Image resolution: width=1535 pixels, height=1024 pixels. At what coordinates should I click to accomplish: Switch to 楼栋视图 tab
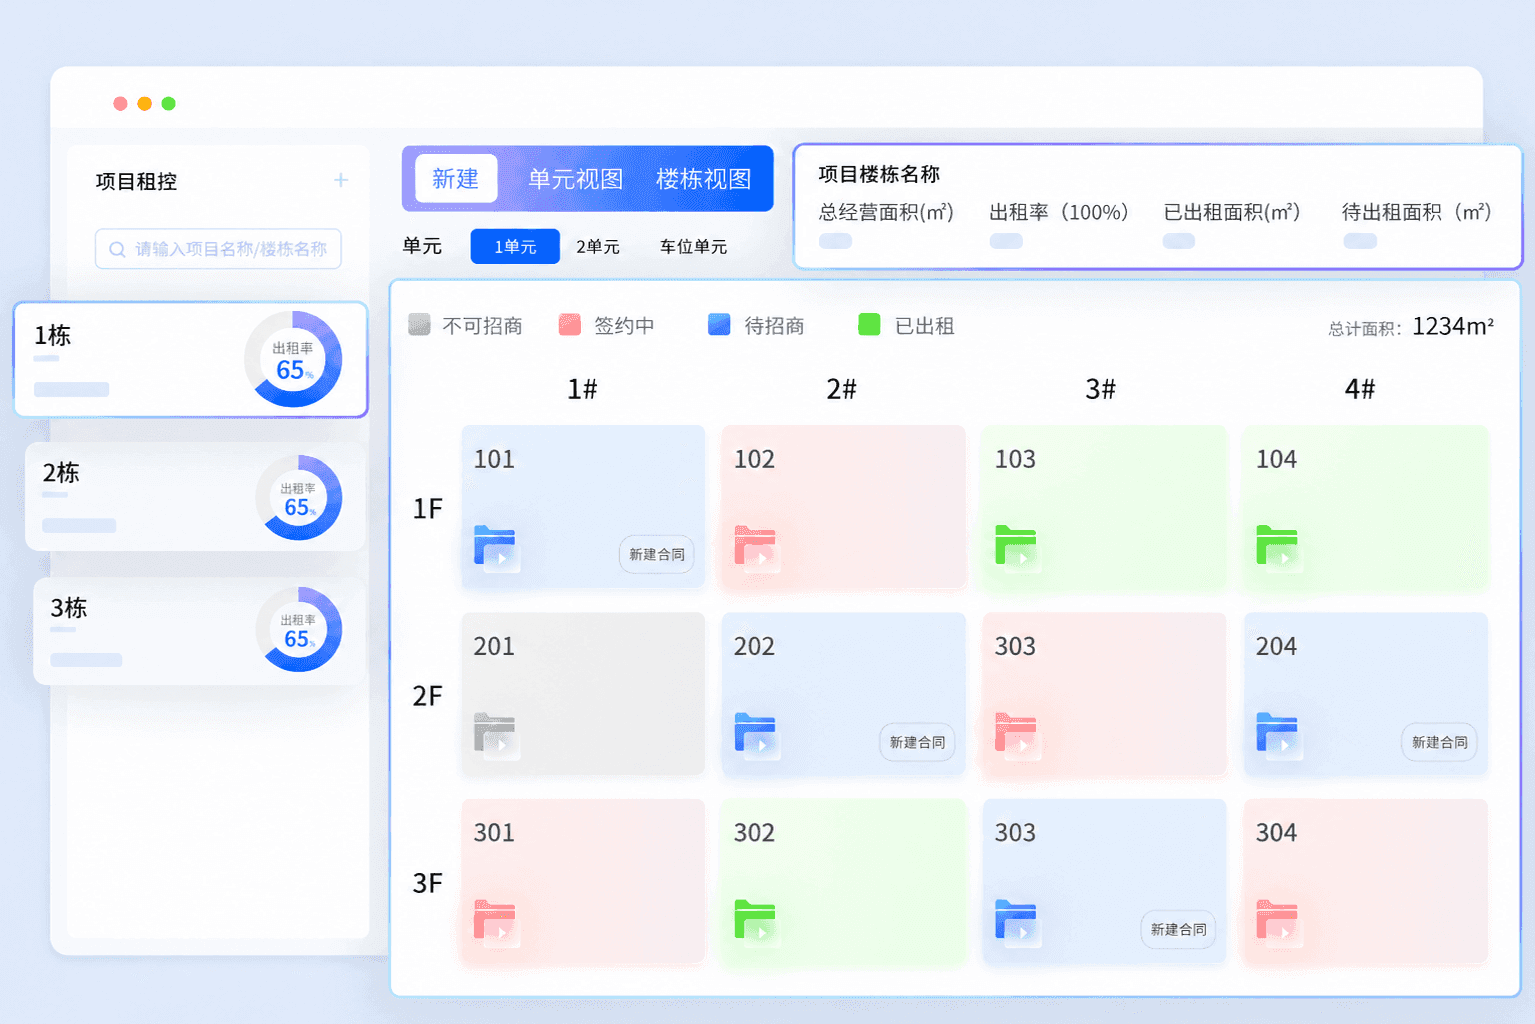pyautogui.click(x=703, y=179)
